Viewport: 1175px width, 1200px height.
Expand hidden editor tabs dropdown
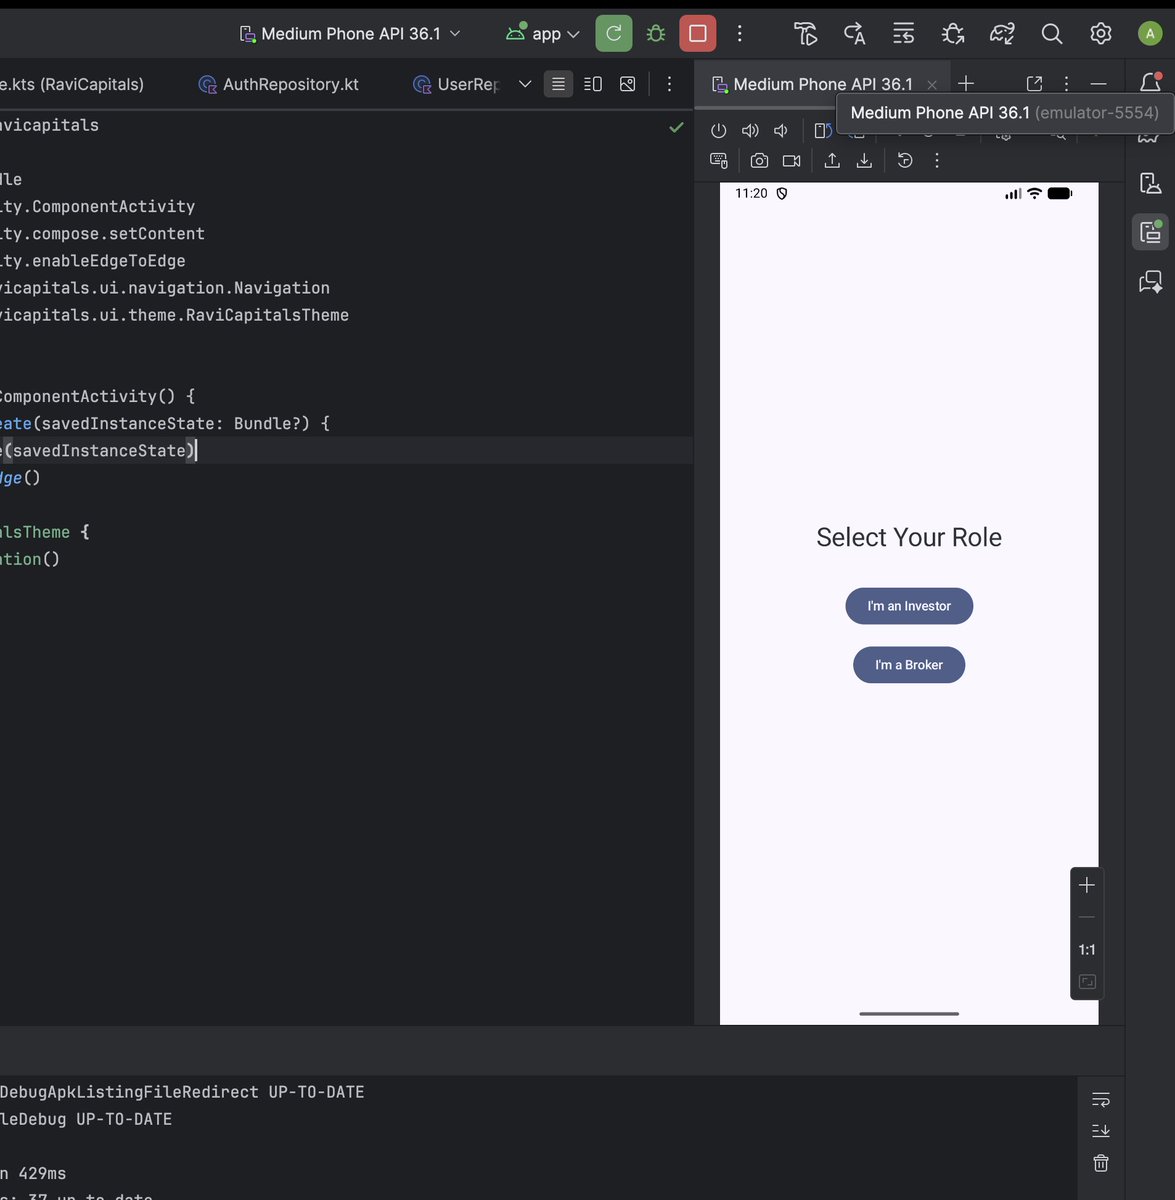(x=525, y=84)
